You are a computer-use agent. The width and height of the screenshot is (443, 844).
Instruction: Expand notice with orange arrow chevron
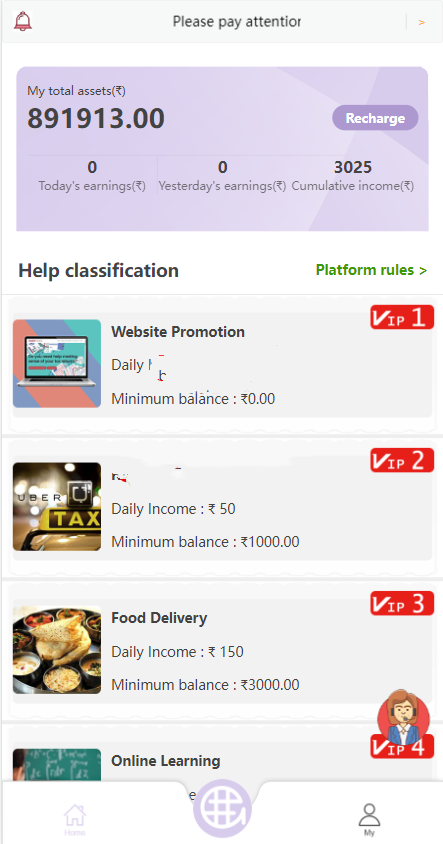(421, 22)
